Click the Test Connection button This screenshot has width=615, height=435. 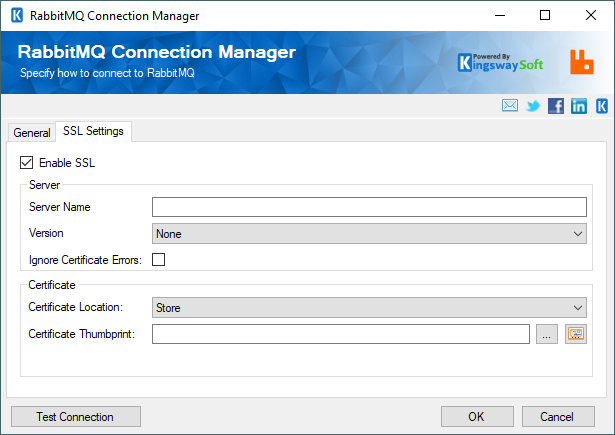coord(76,417)
